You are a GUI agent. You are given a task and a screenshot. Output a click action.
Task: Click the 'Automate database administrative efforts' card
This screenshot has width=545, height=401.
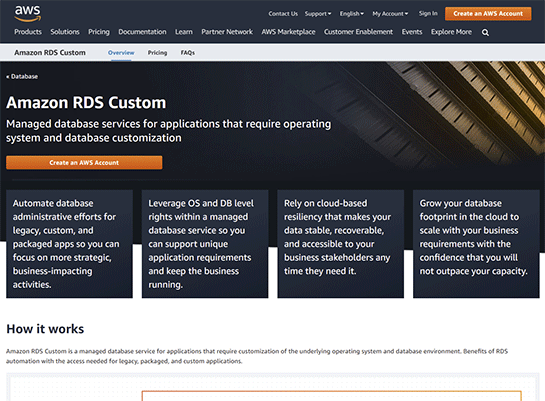click(x=69, y=244)
